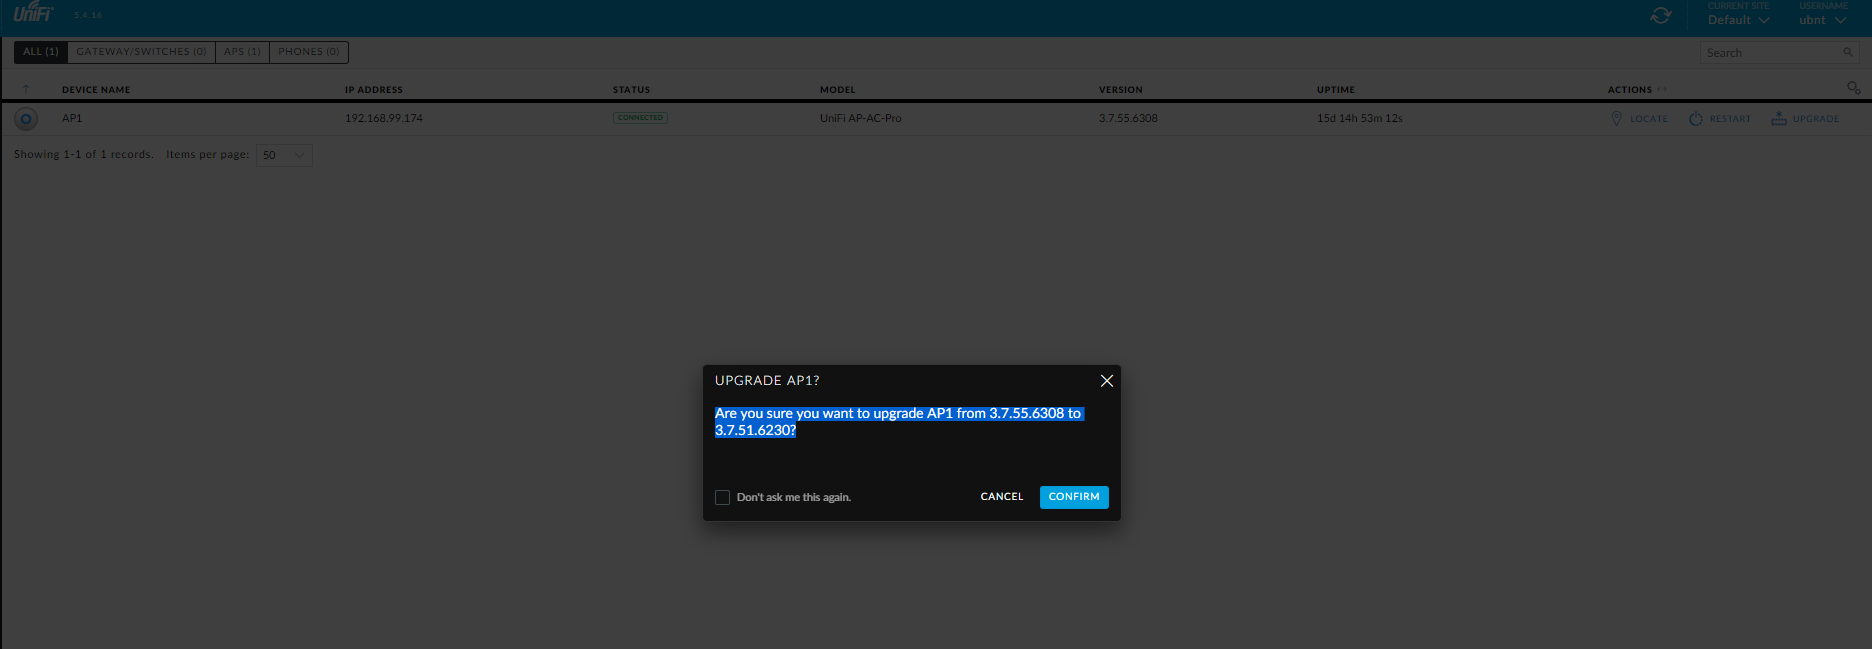Sort by the Device Name column header
Screen dimensions: 1872x649
pos(96,90)
